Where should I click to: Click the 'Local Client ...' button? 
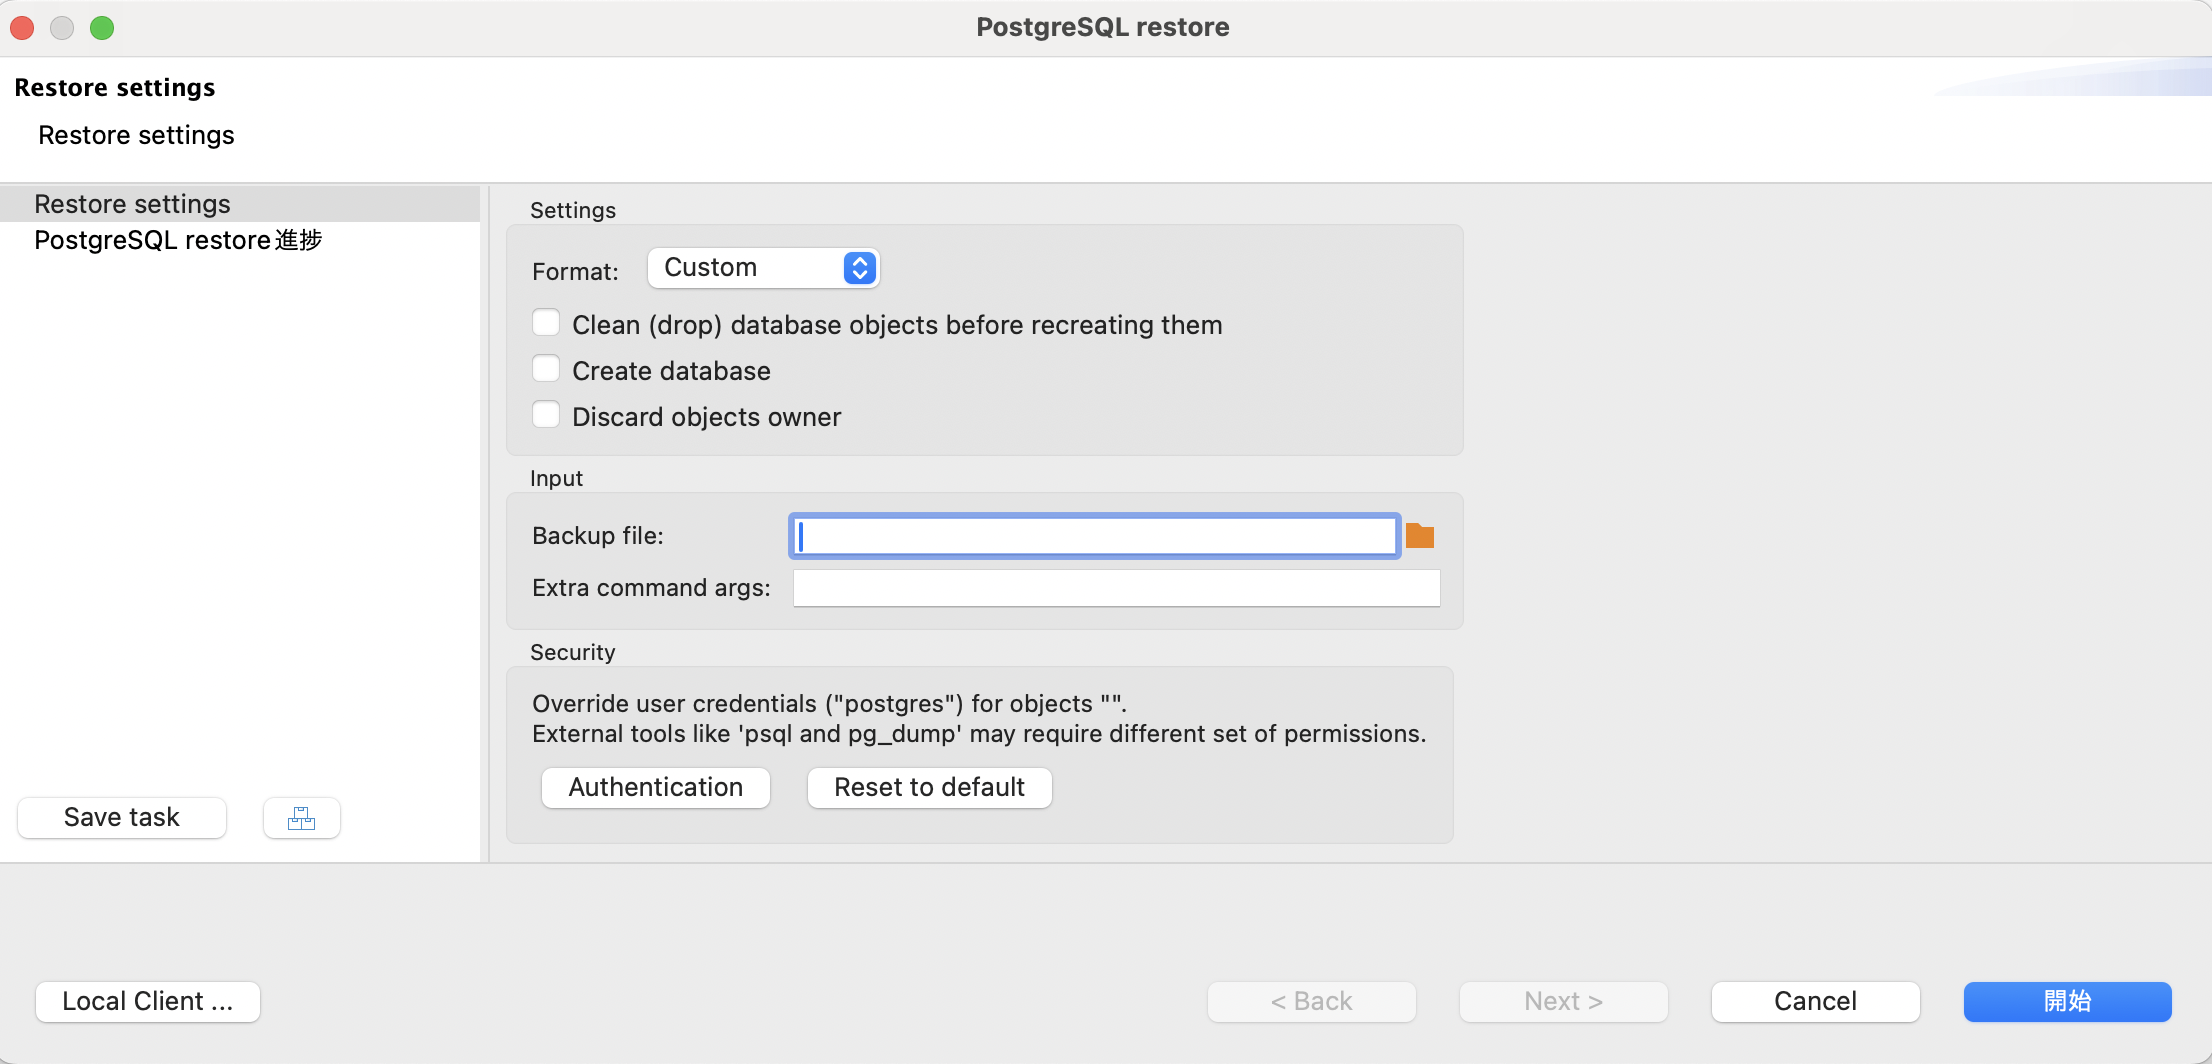click(147, 1001)
